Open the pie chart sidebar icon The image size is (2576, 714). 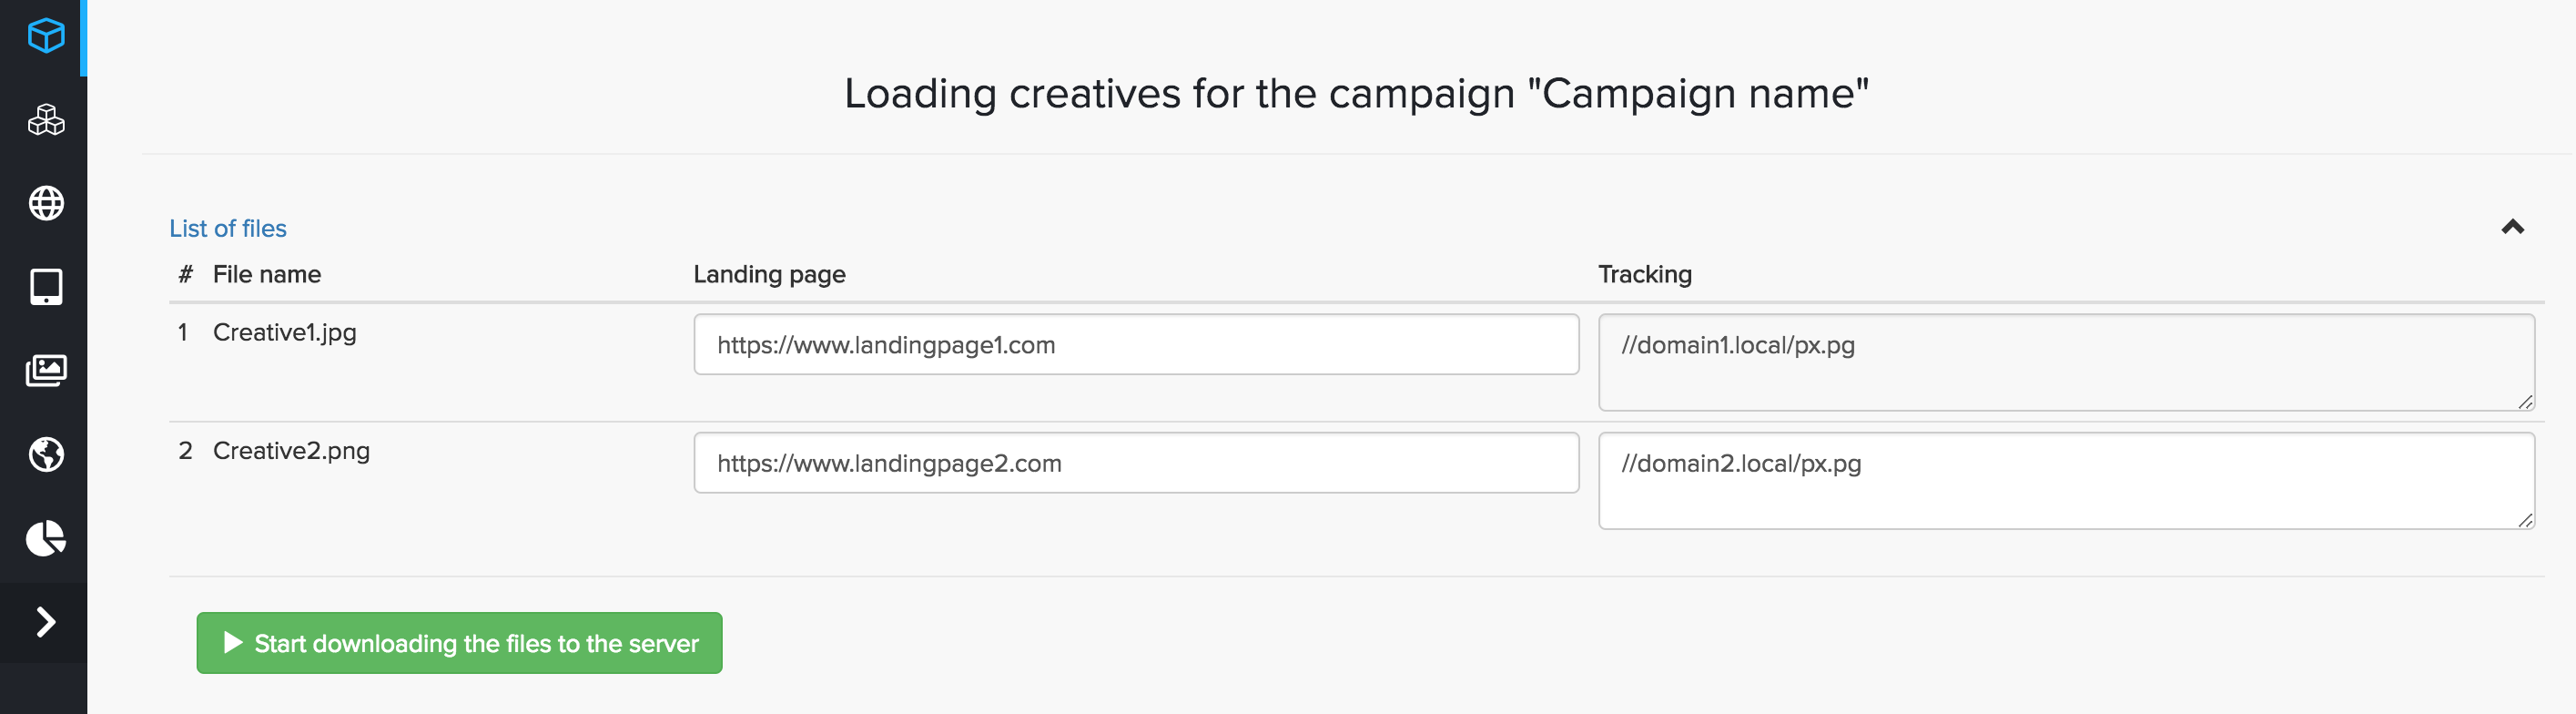(x=45, y=538)
